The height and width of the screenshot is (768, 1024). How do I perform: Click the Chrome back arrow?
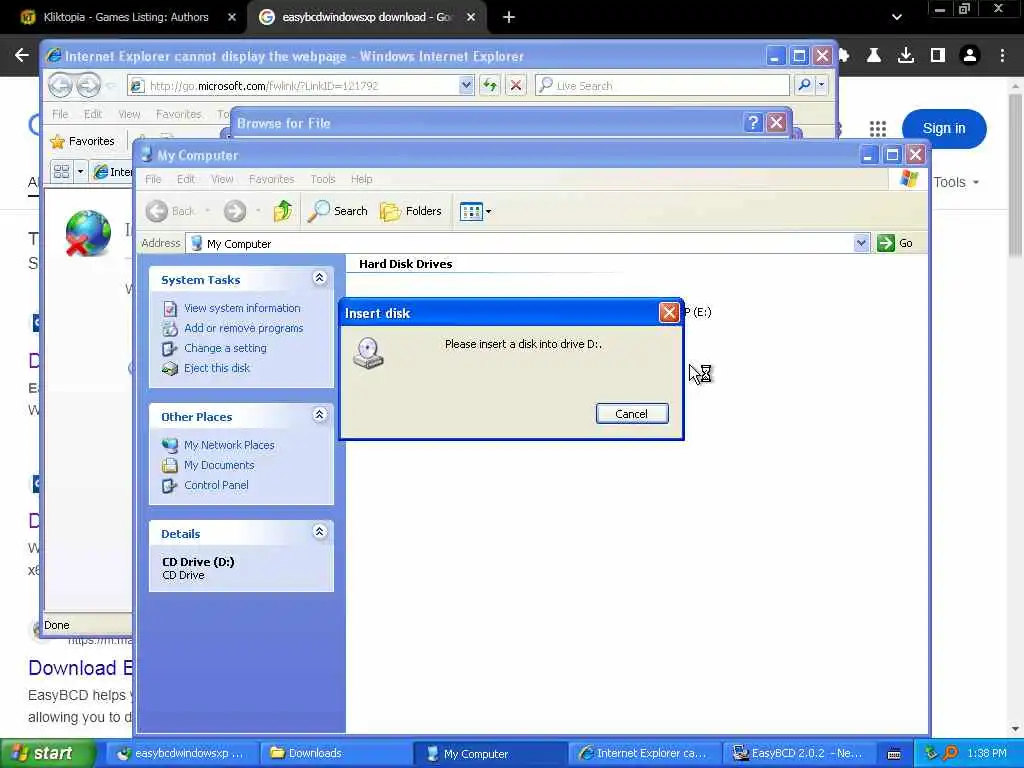pos(22,56)
